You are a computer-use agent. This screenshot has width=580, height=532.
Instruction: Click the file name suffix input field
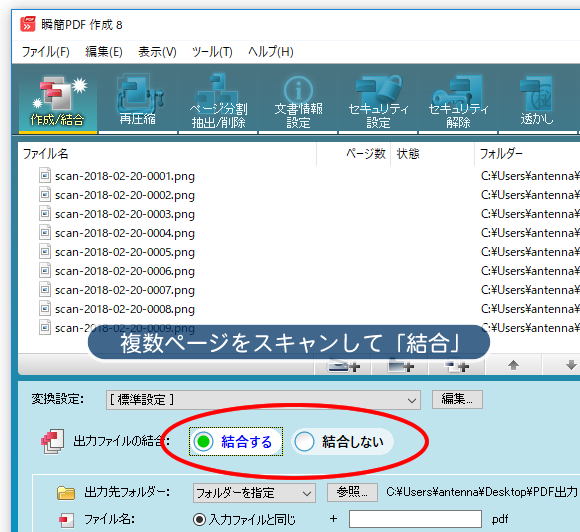pyautogui.click(x=415, y=519)
